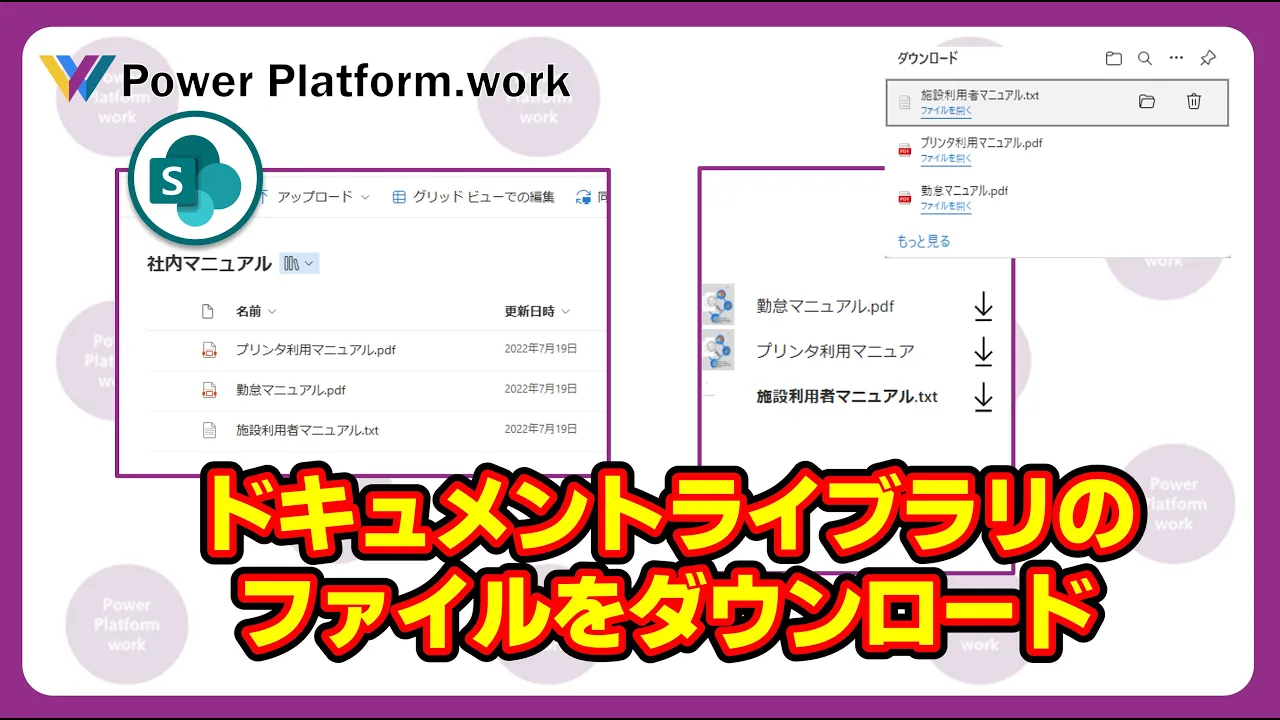The height and width of the screenshot is (720, 1280).
Task: Click the sync icon in SharePoint toolbar
Action: [584, 197]
